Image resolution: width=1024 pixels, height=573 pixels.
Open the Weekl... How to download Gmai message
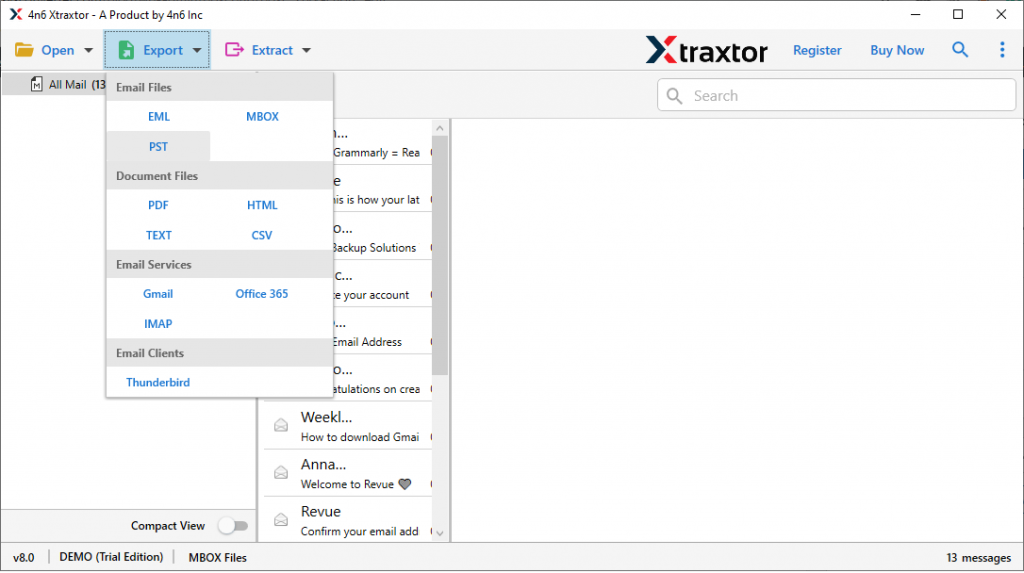point(348,426)
